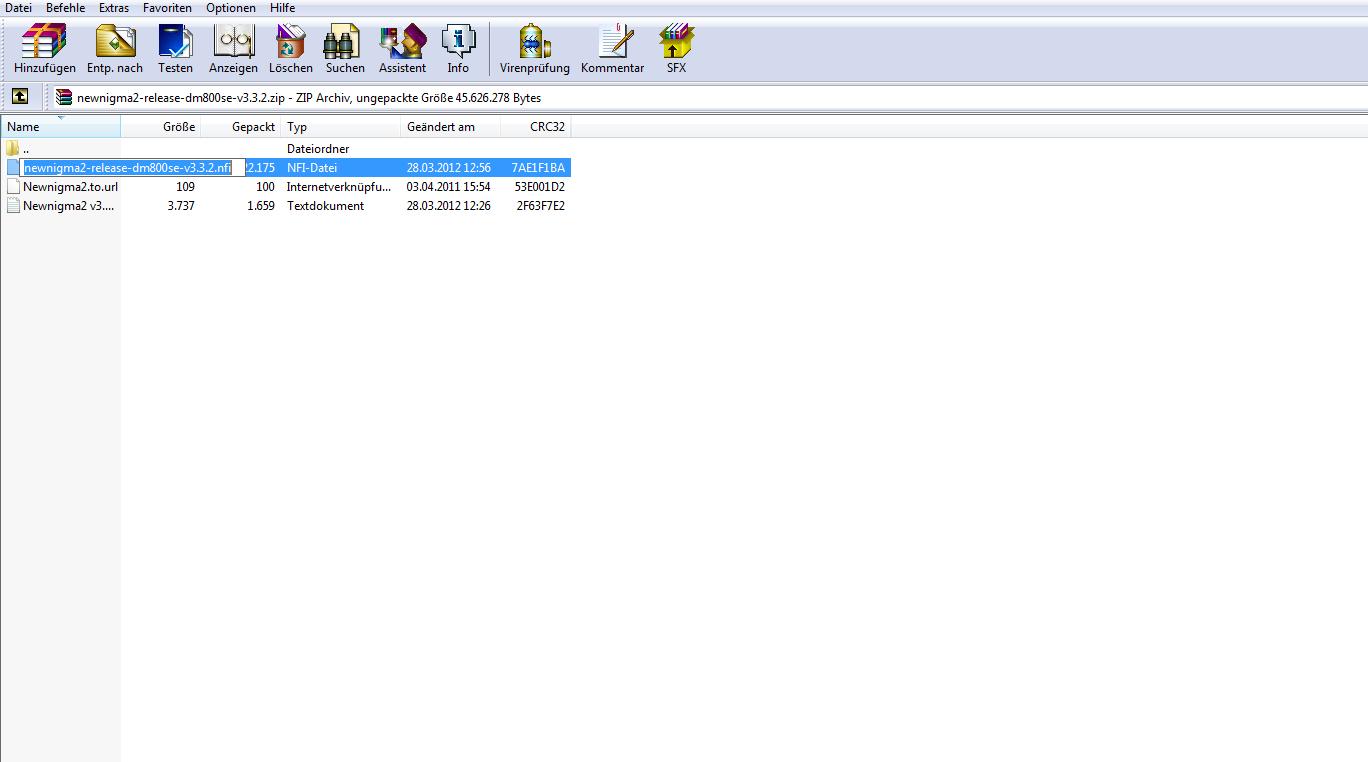The image size is (1368, 762).
Task: Open the Anzeigen viewer icon
Action: click(x=233, y=49)
